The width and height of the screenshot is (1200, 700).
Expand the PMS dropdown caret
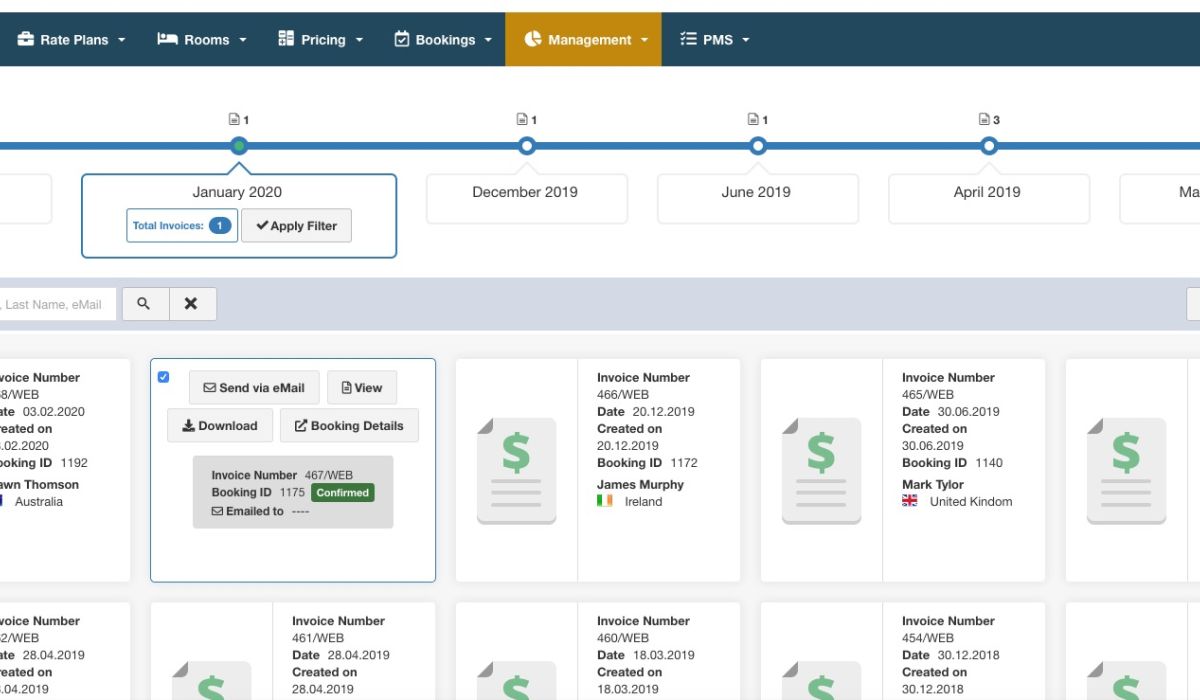[746, 41]
